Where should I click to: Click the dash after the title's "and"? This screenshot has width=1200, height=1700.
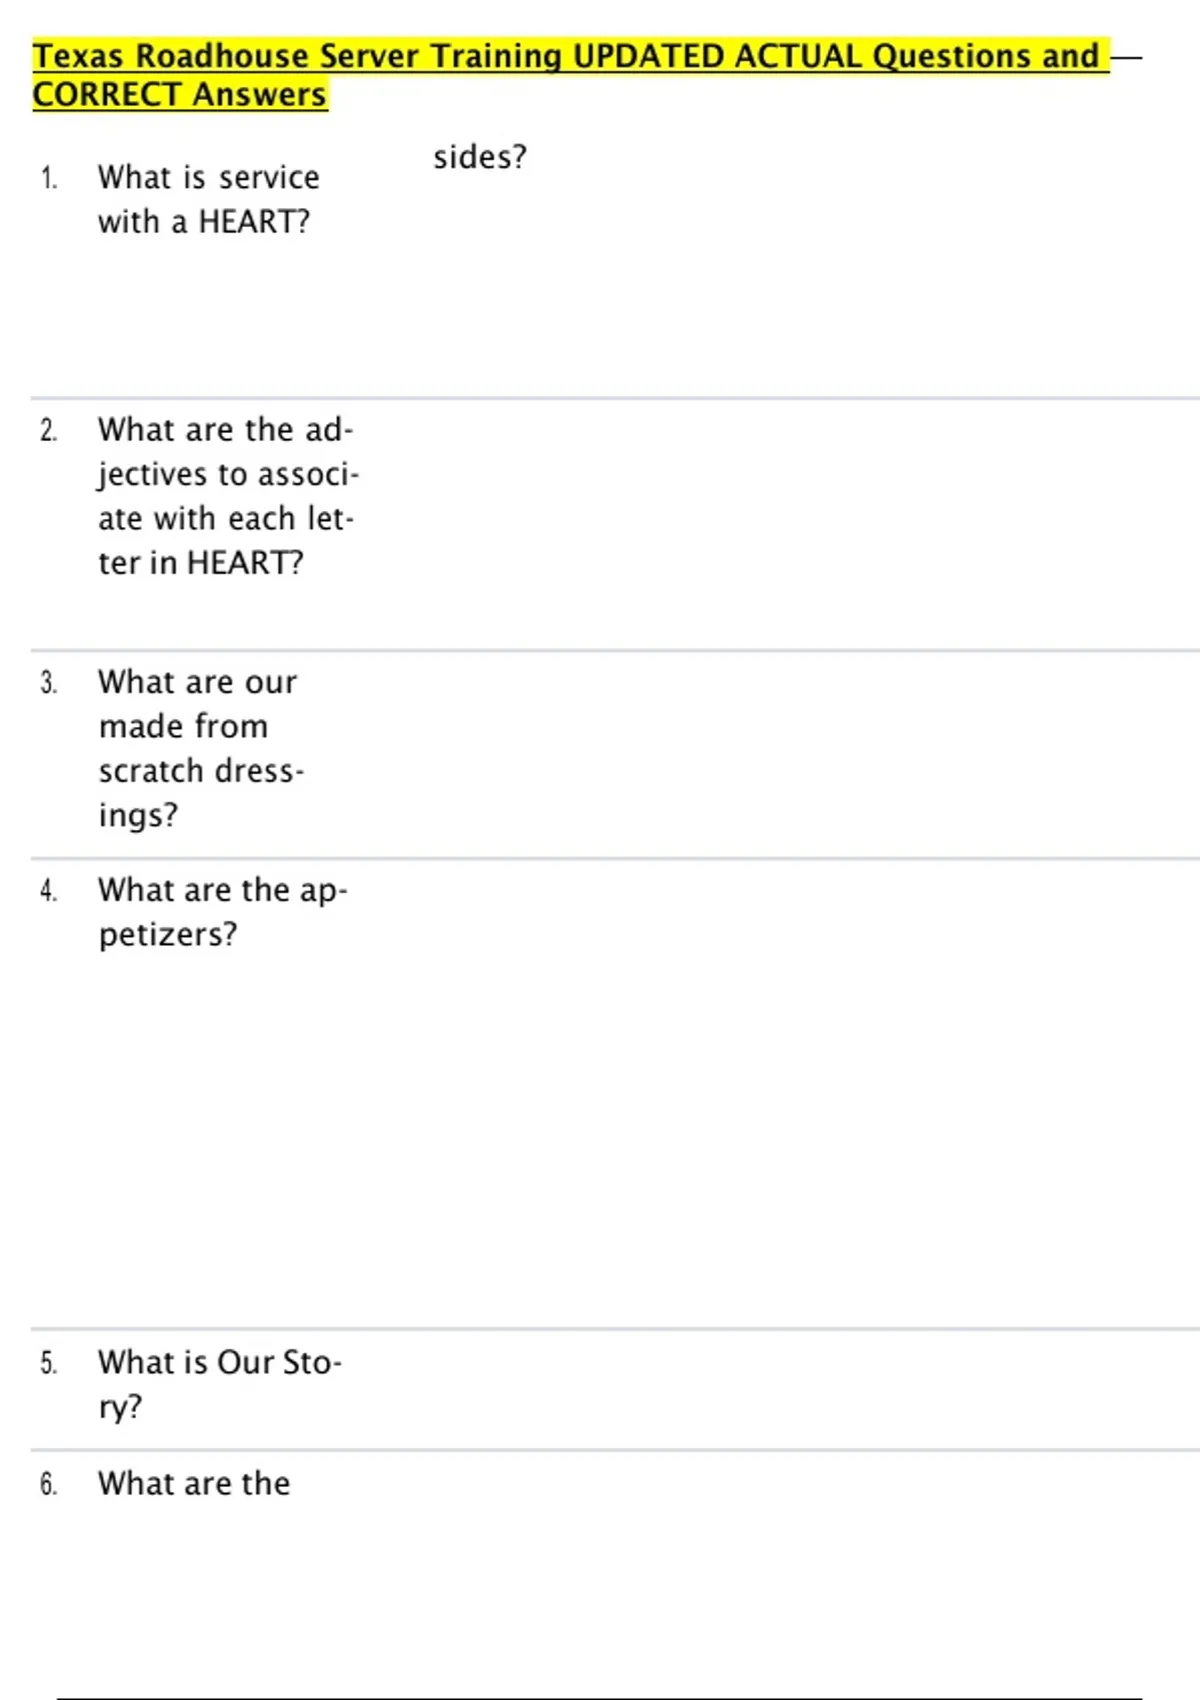click(x=1126, y=58)
